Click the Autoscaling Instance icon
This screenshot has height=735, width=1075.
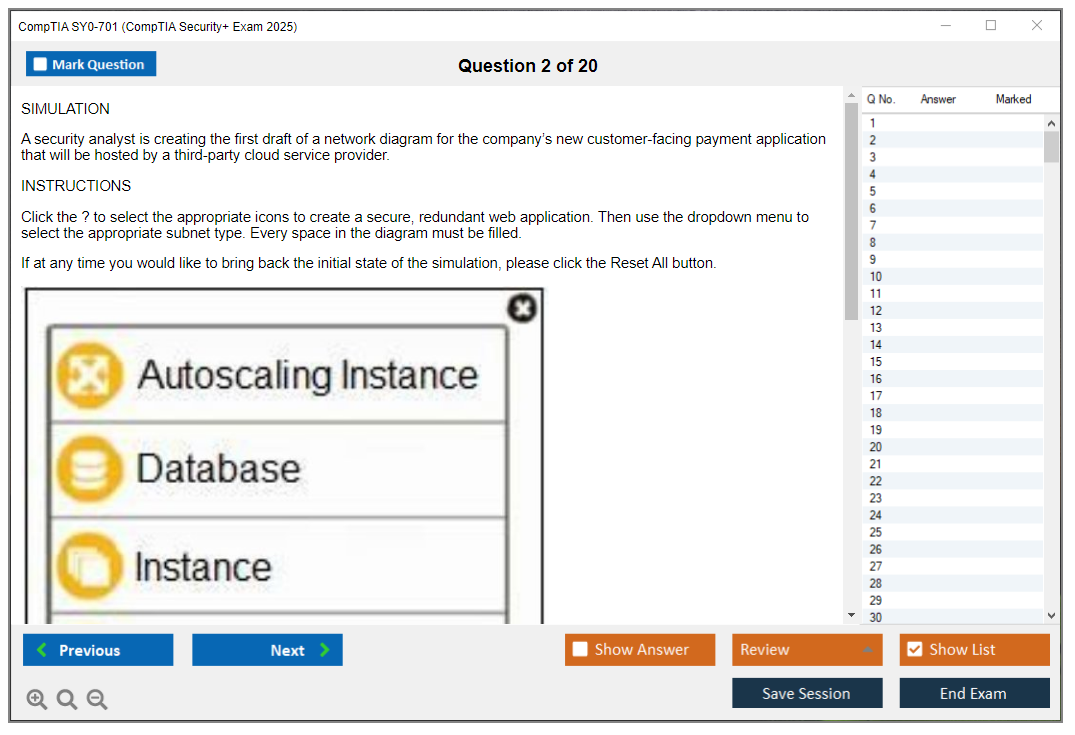(89, 376)
